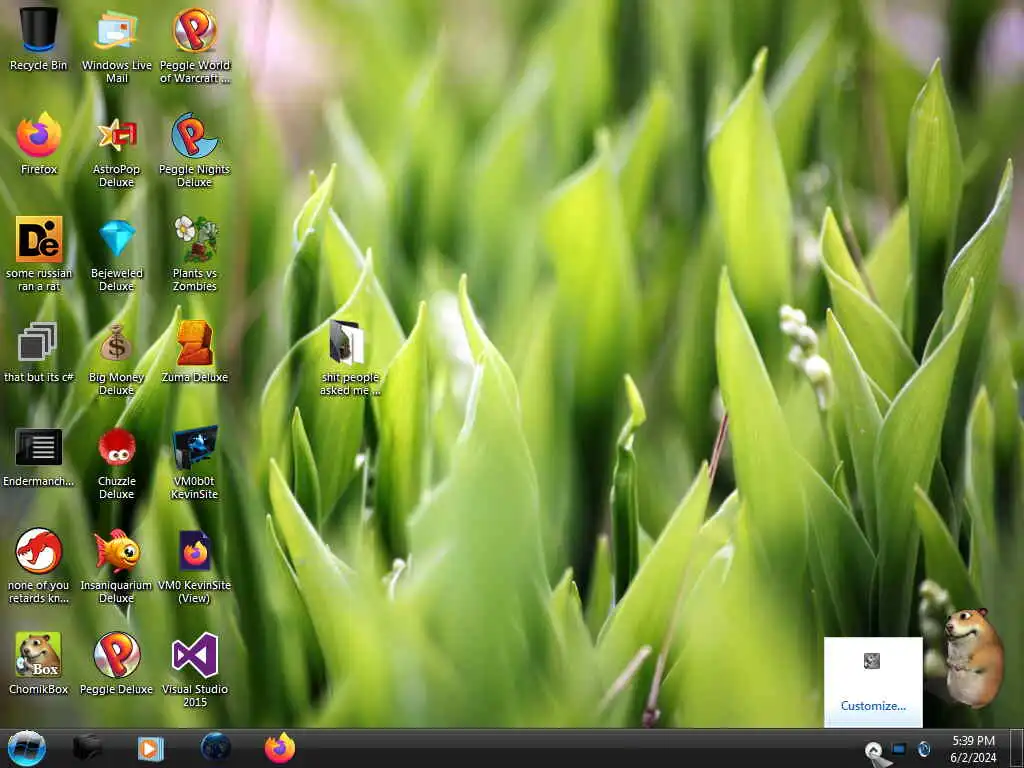Select the 'that but its c#' icon
Viewport: 1024px width, 768px height.
39,351
